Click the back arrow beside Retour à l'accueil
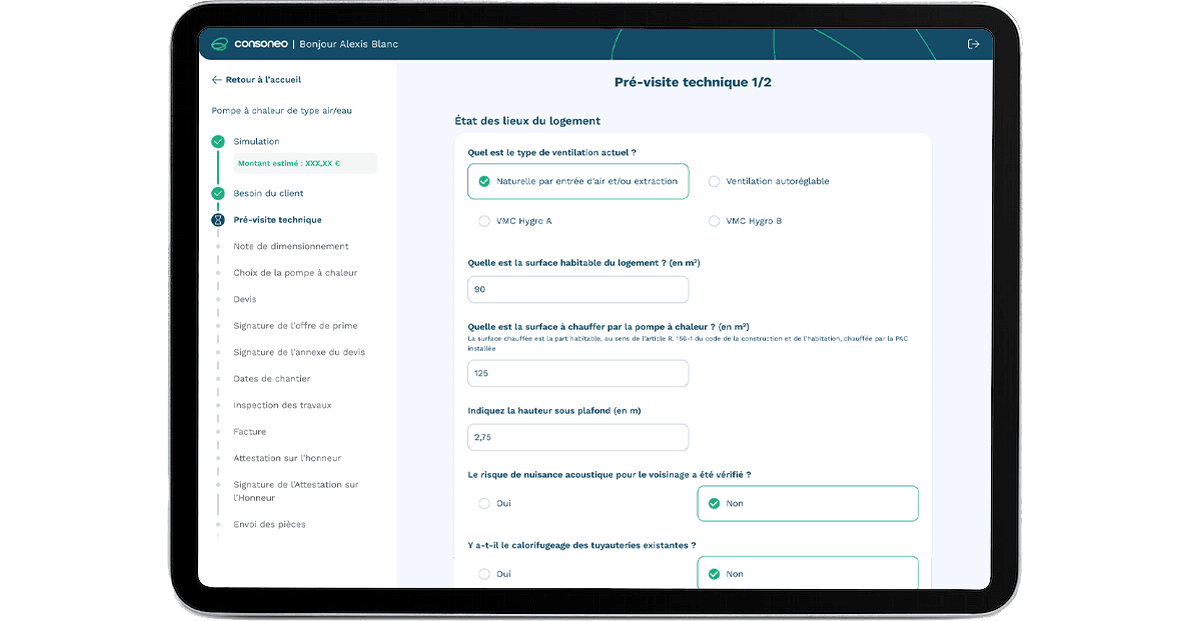The width and height of the screenshot is (1200, 621). [x=216, y=80]
